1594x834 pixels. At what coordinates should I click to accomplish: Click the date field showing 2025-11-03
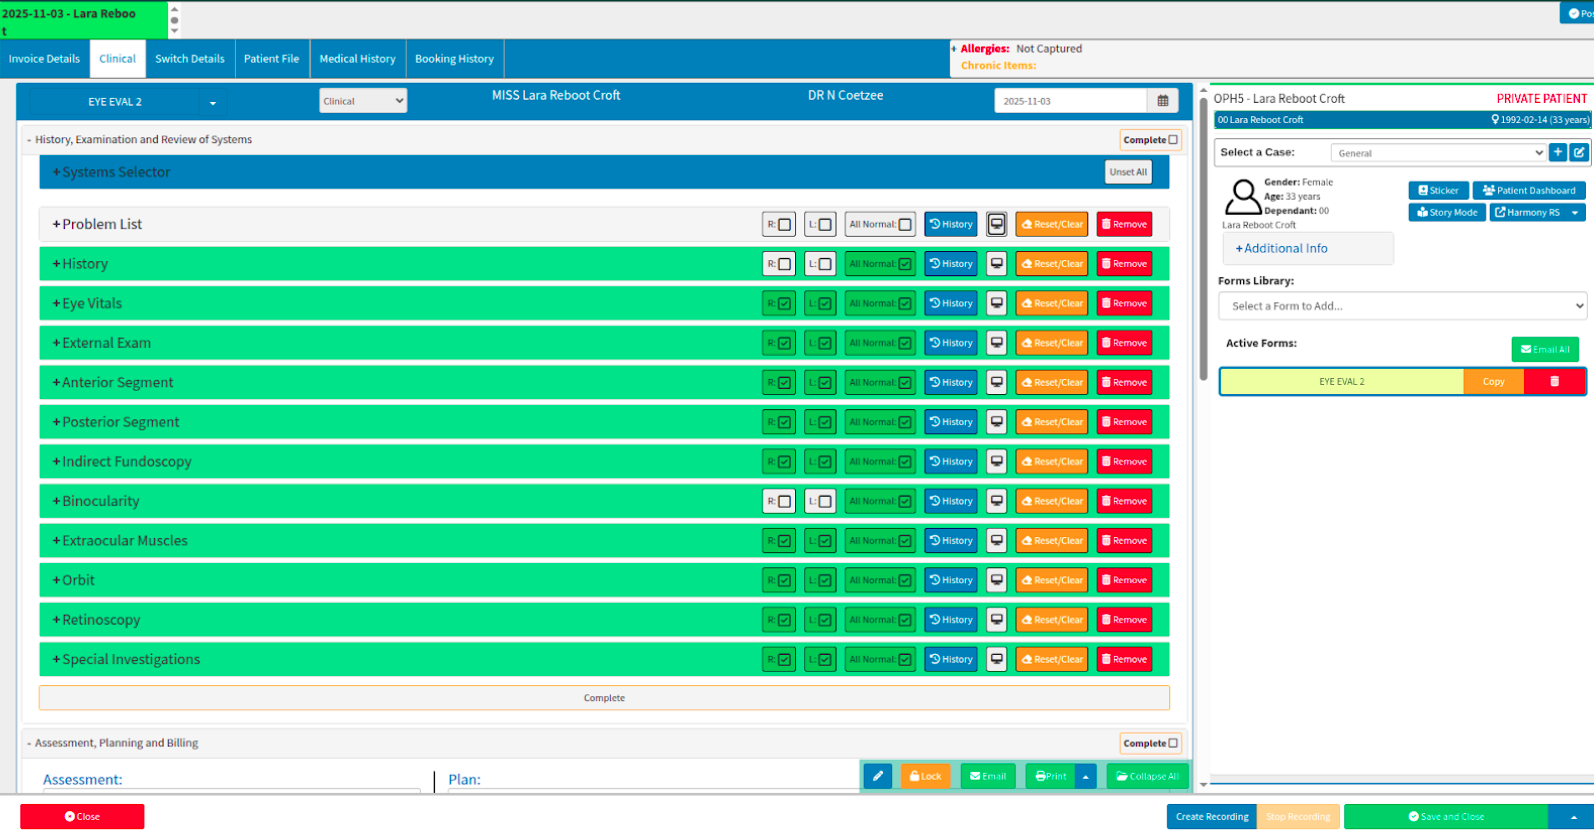(x=1070, y=101)
